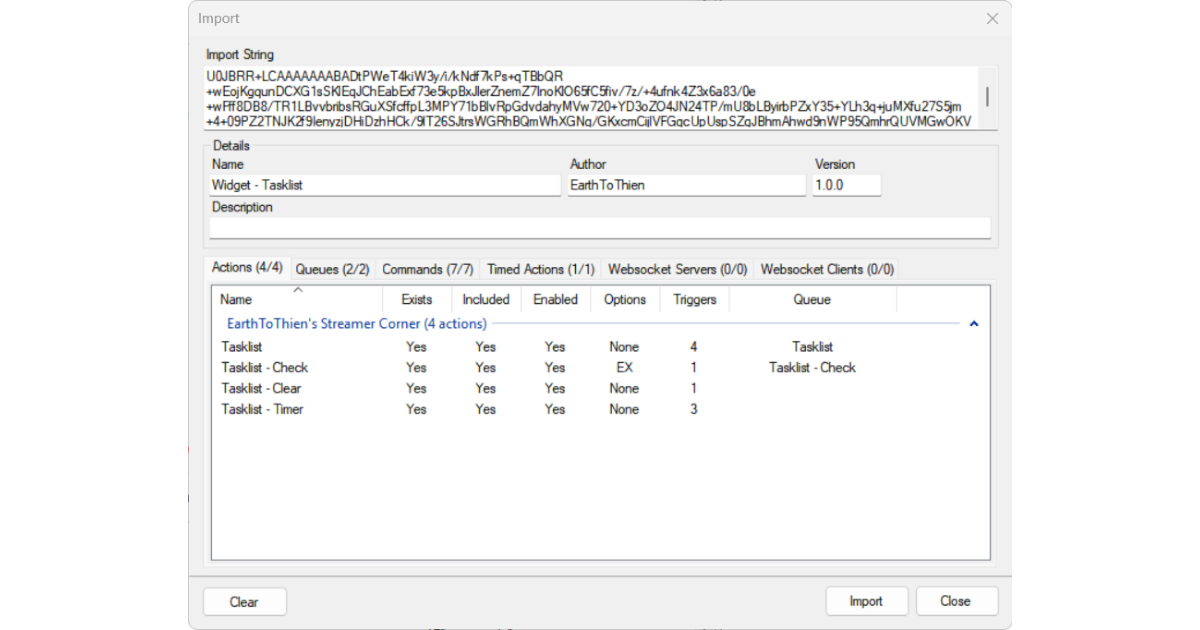
Task: Click the Exists column header
Action: click(x=417, y=299)
